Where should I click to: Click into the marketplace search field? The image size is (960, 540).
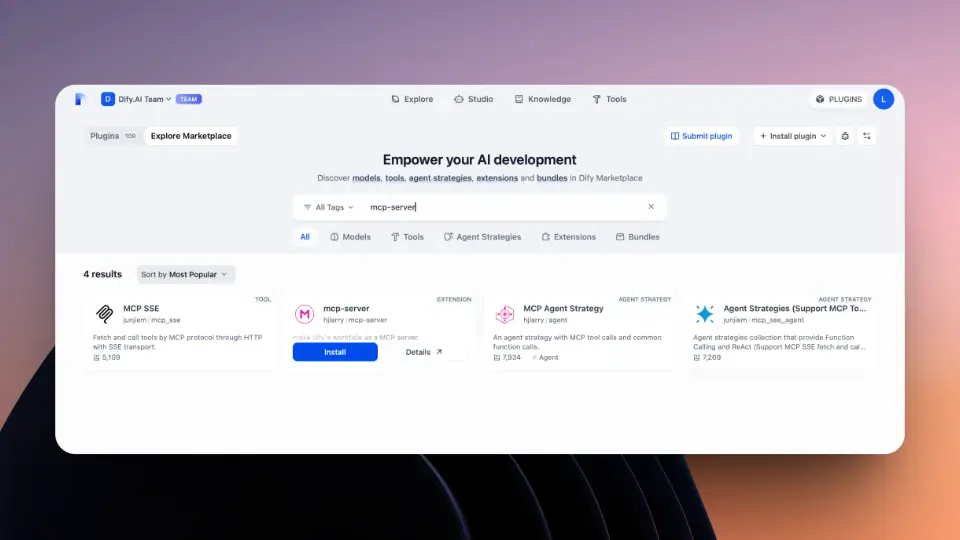(500, 207)
